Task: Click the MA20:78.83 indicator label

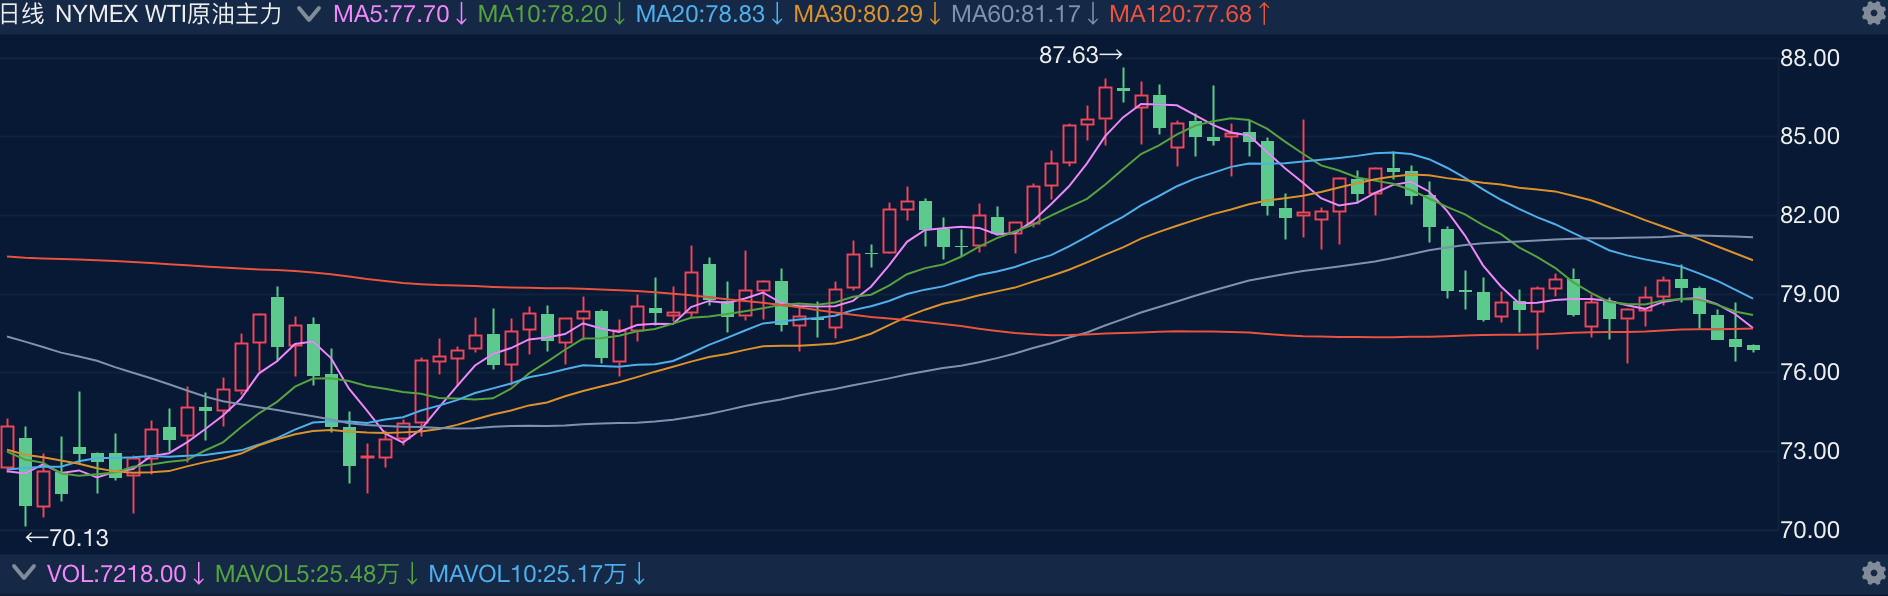Action: point(710,14)
